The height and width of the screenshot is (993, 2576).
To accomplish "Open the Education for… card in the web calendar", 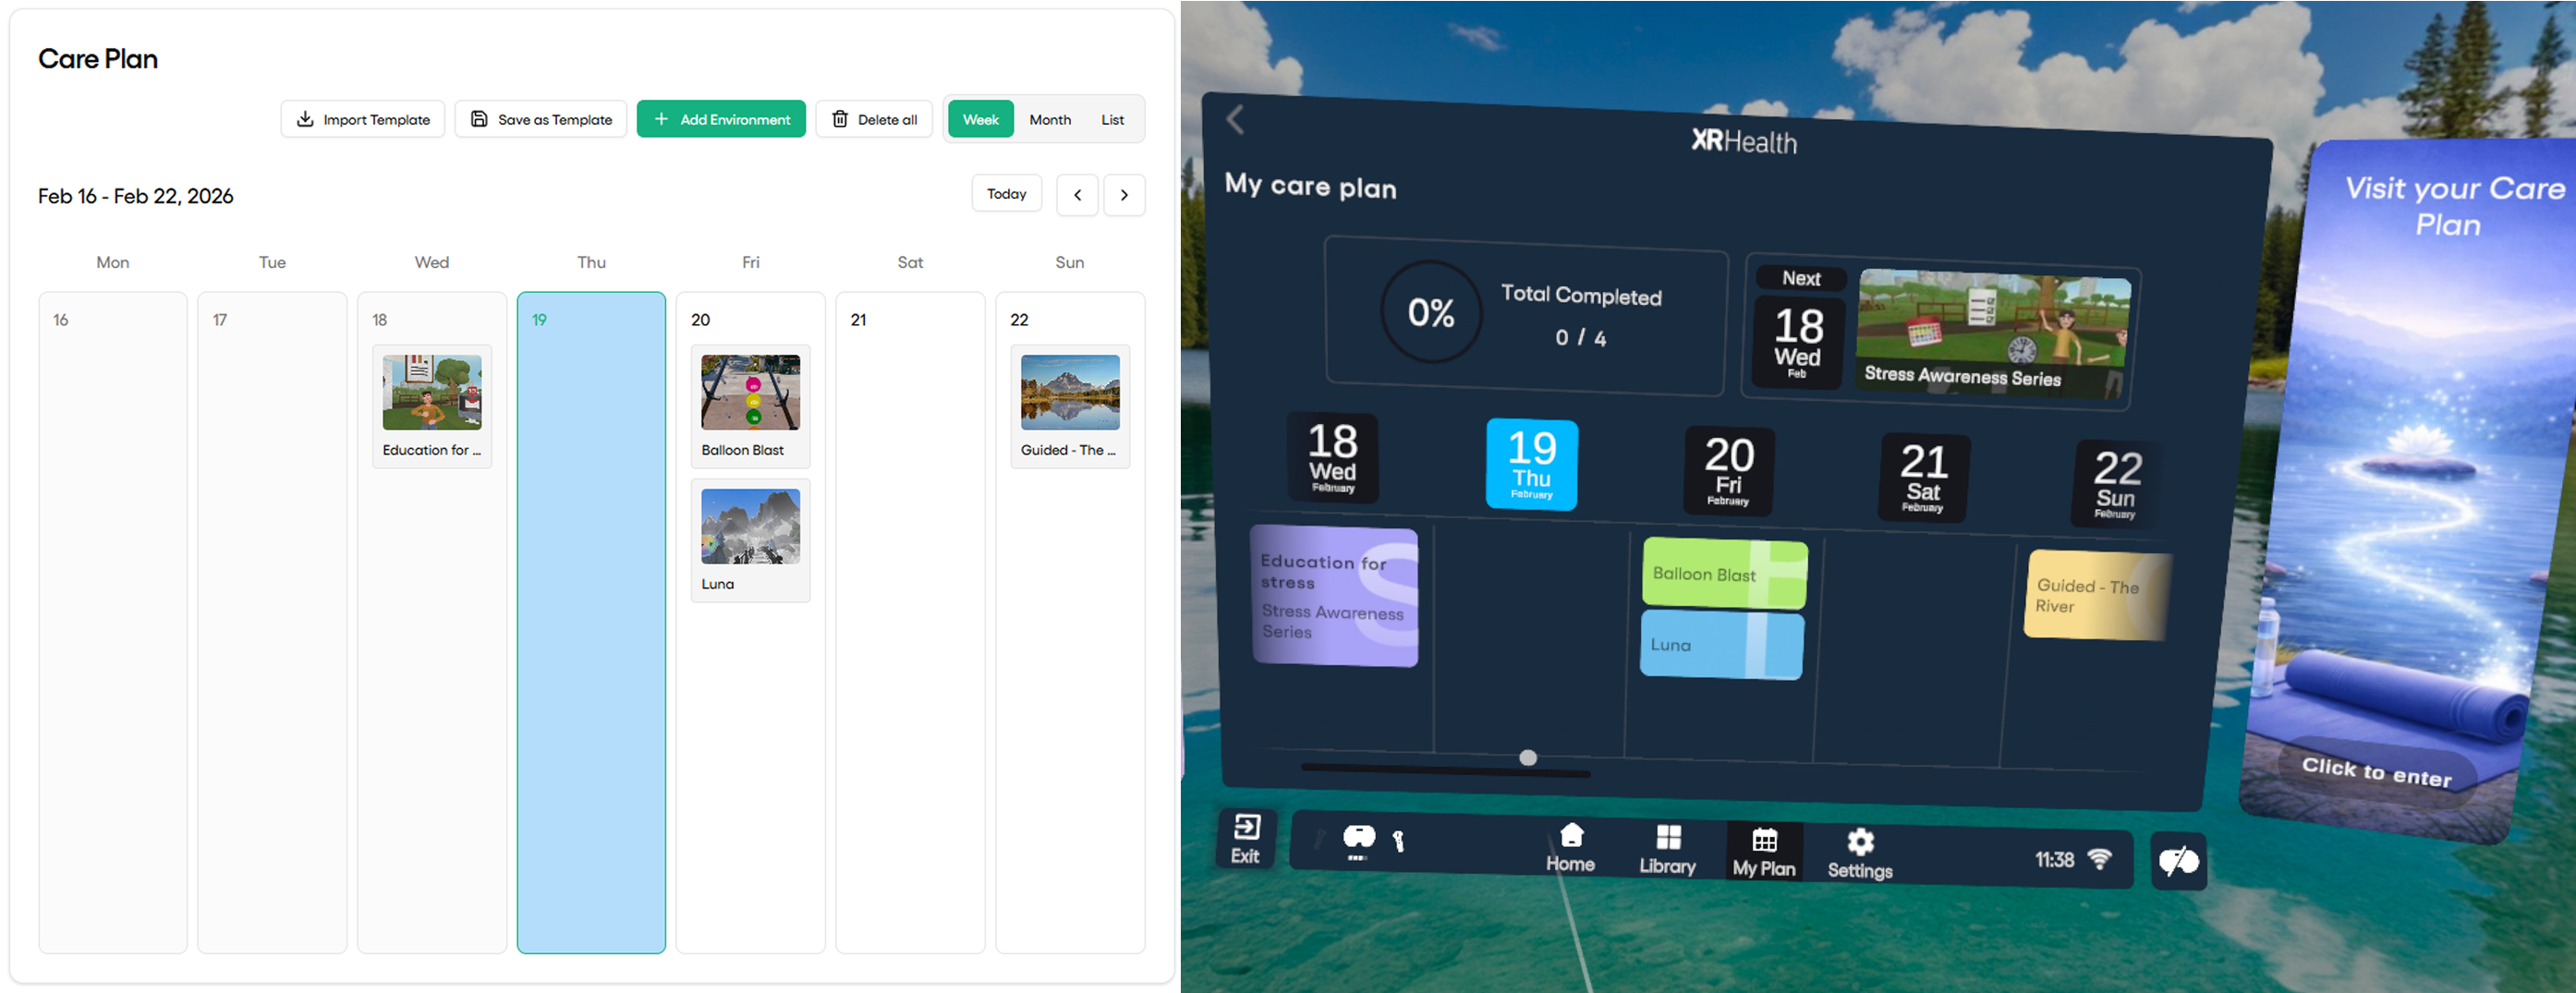I will [432, 406].
